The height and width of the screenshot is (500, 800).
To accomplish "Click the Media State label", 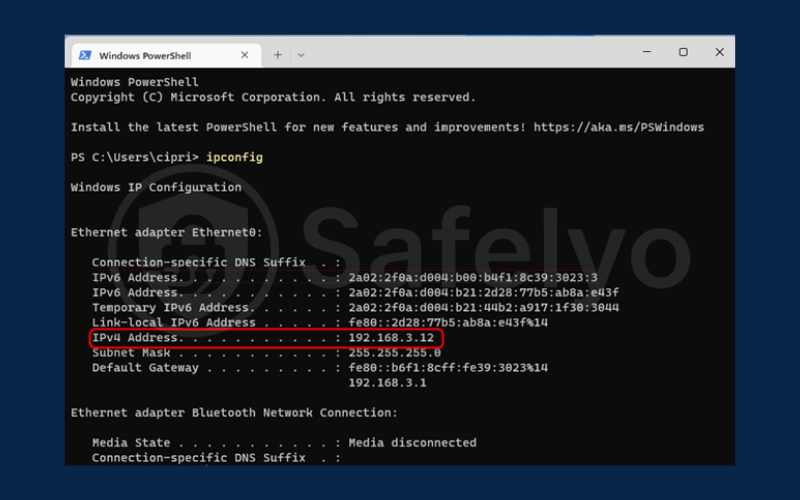I will pyautogui.click(x=131, y=443).
